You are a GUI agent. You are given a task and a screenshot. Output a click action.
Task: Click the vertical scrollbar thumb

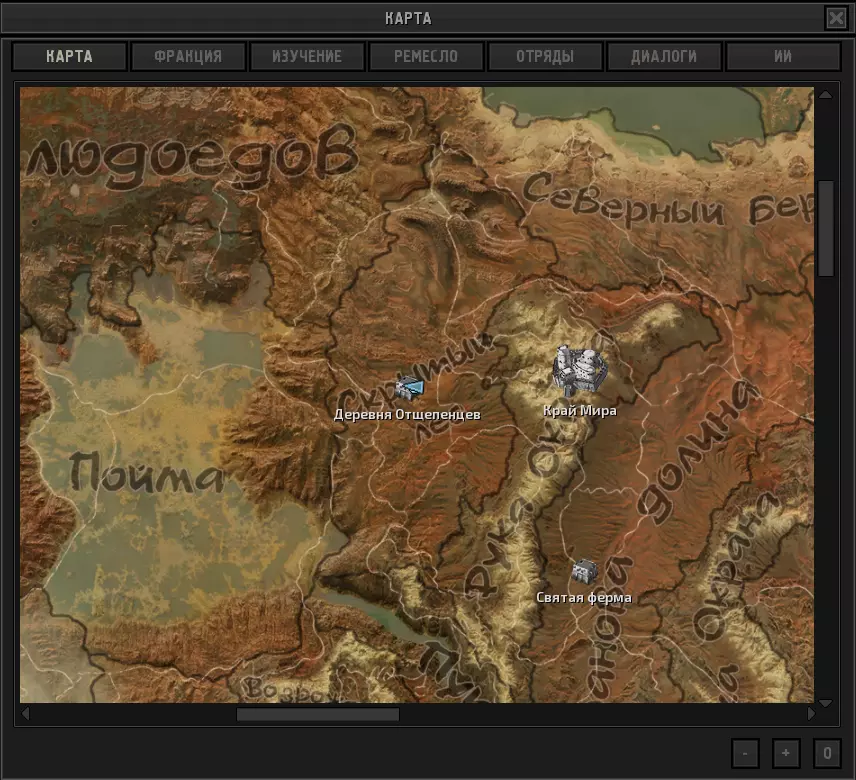826,229
